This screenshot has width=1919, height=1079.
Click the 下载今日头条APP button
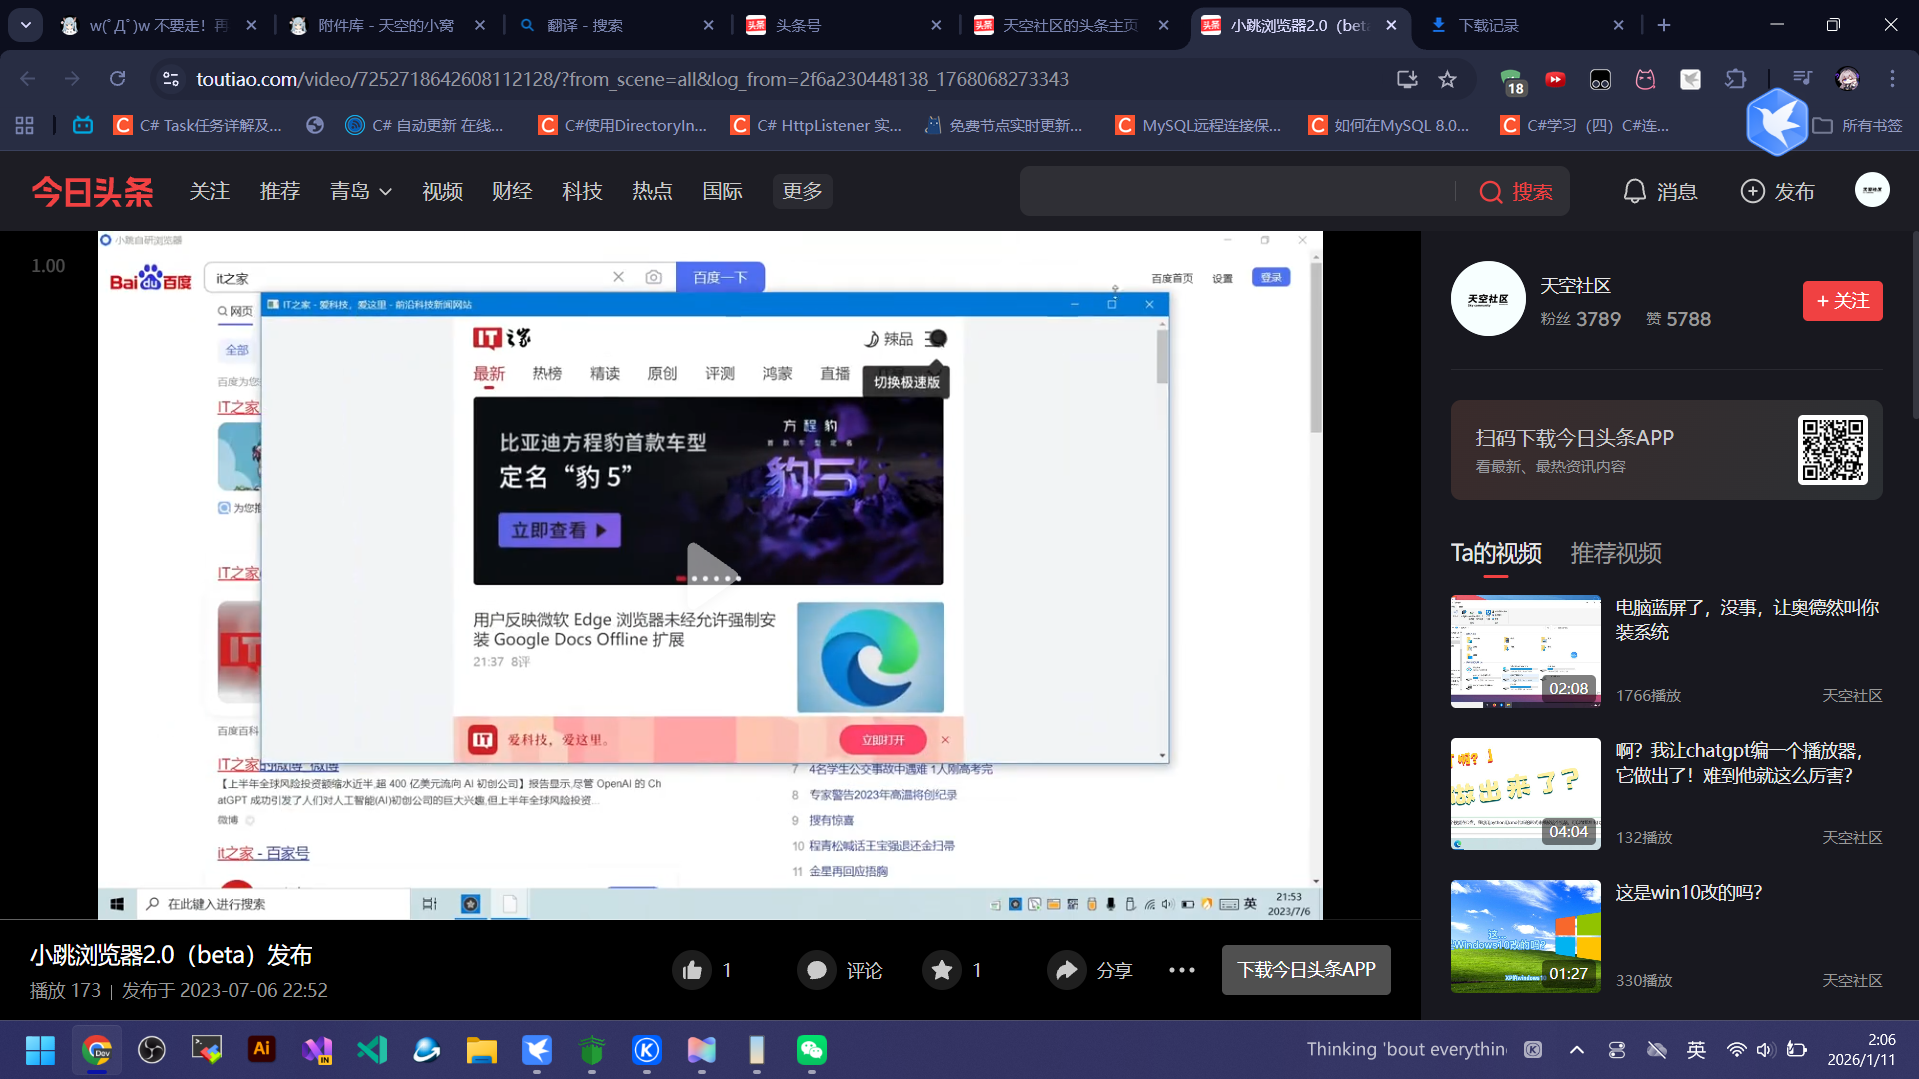[x=1306, y=969]
